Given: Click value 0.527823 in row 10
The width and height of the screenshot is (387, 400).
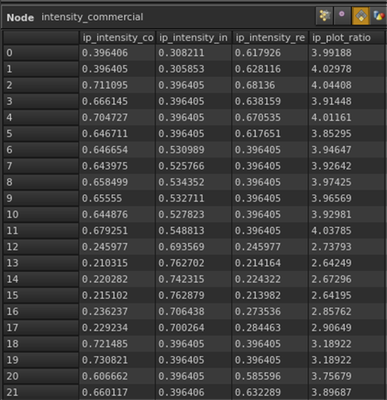Looking at the screenshot, I should tap(181, 214).
